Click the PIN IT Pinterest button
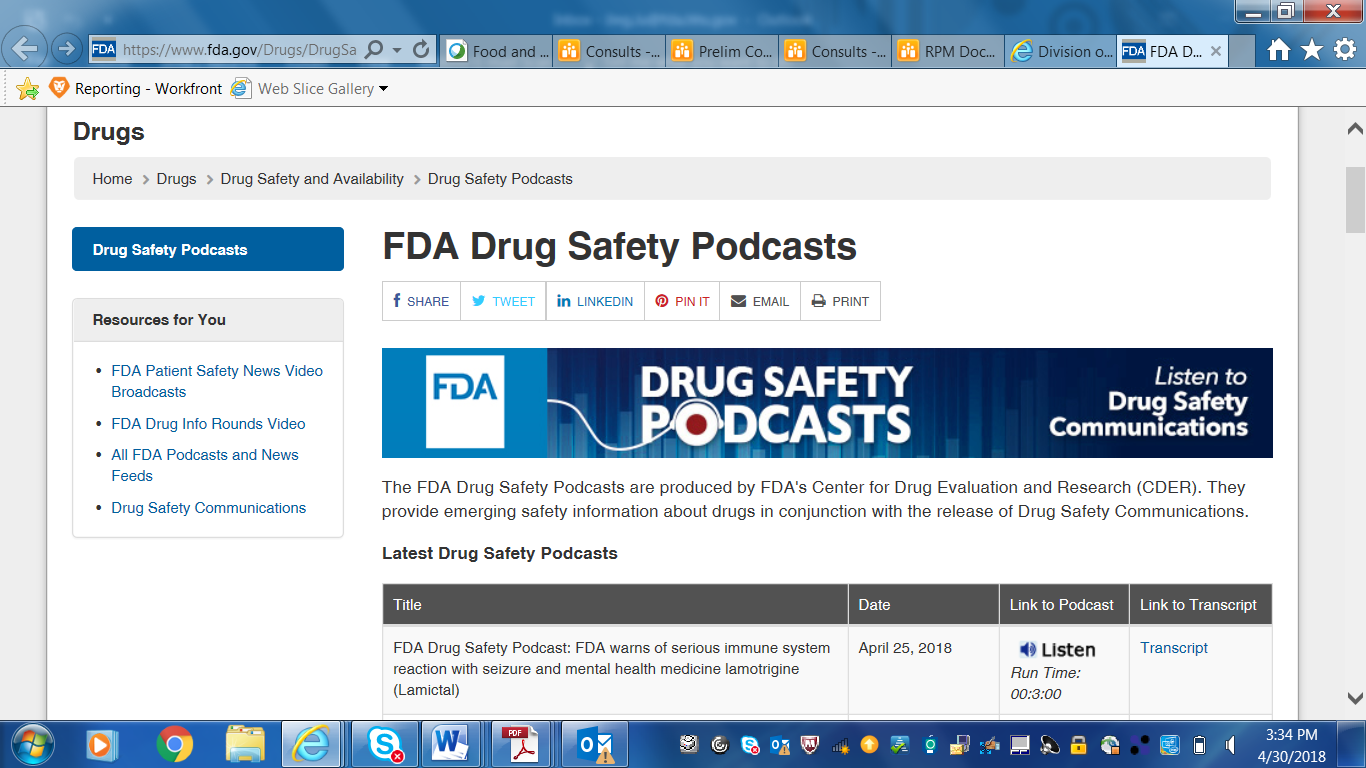Image resolution: width=1366 pixels, height=768 pixels. coord(682,301)
